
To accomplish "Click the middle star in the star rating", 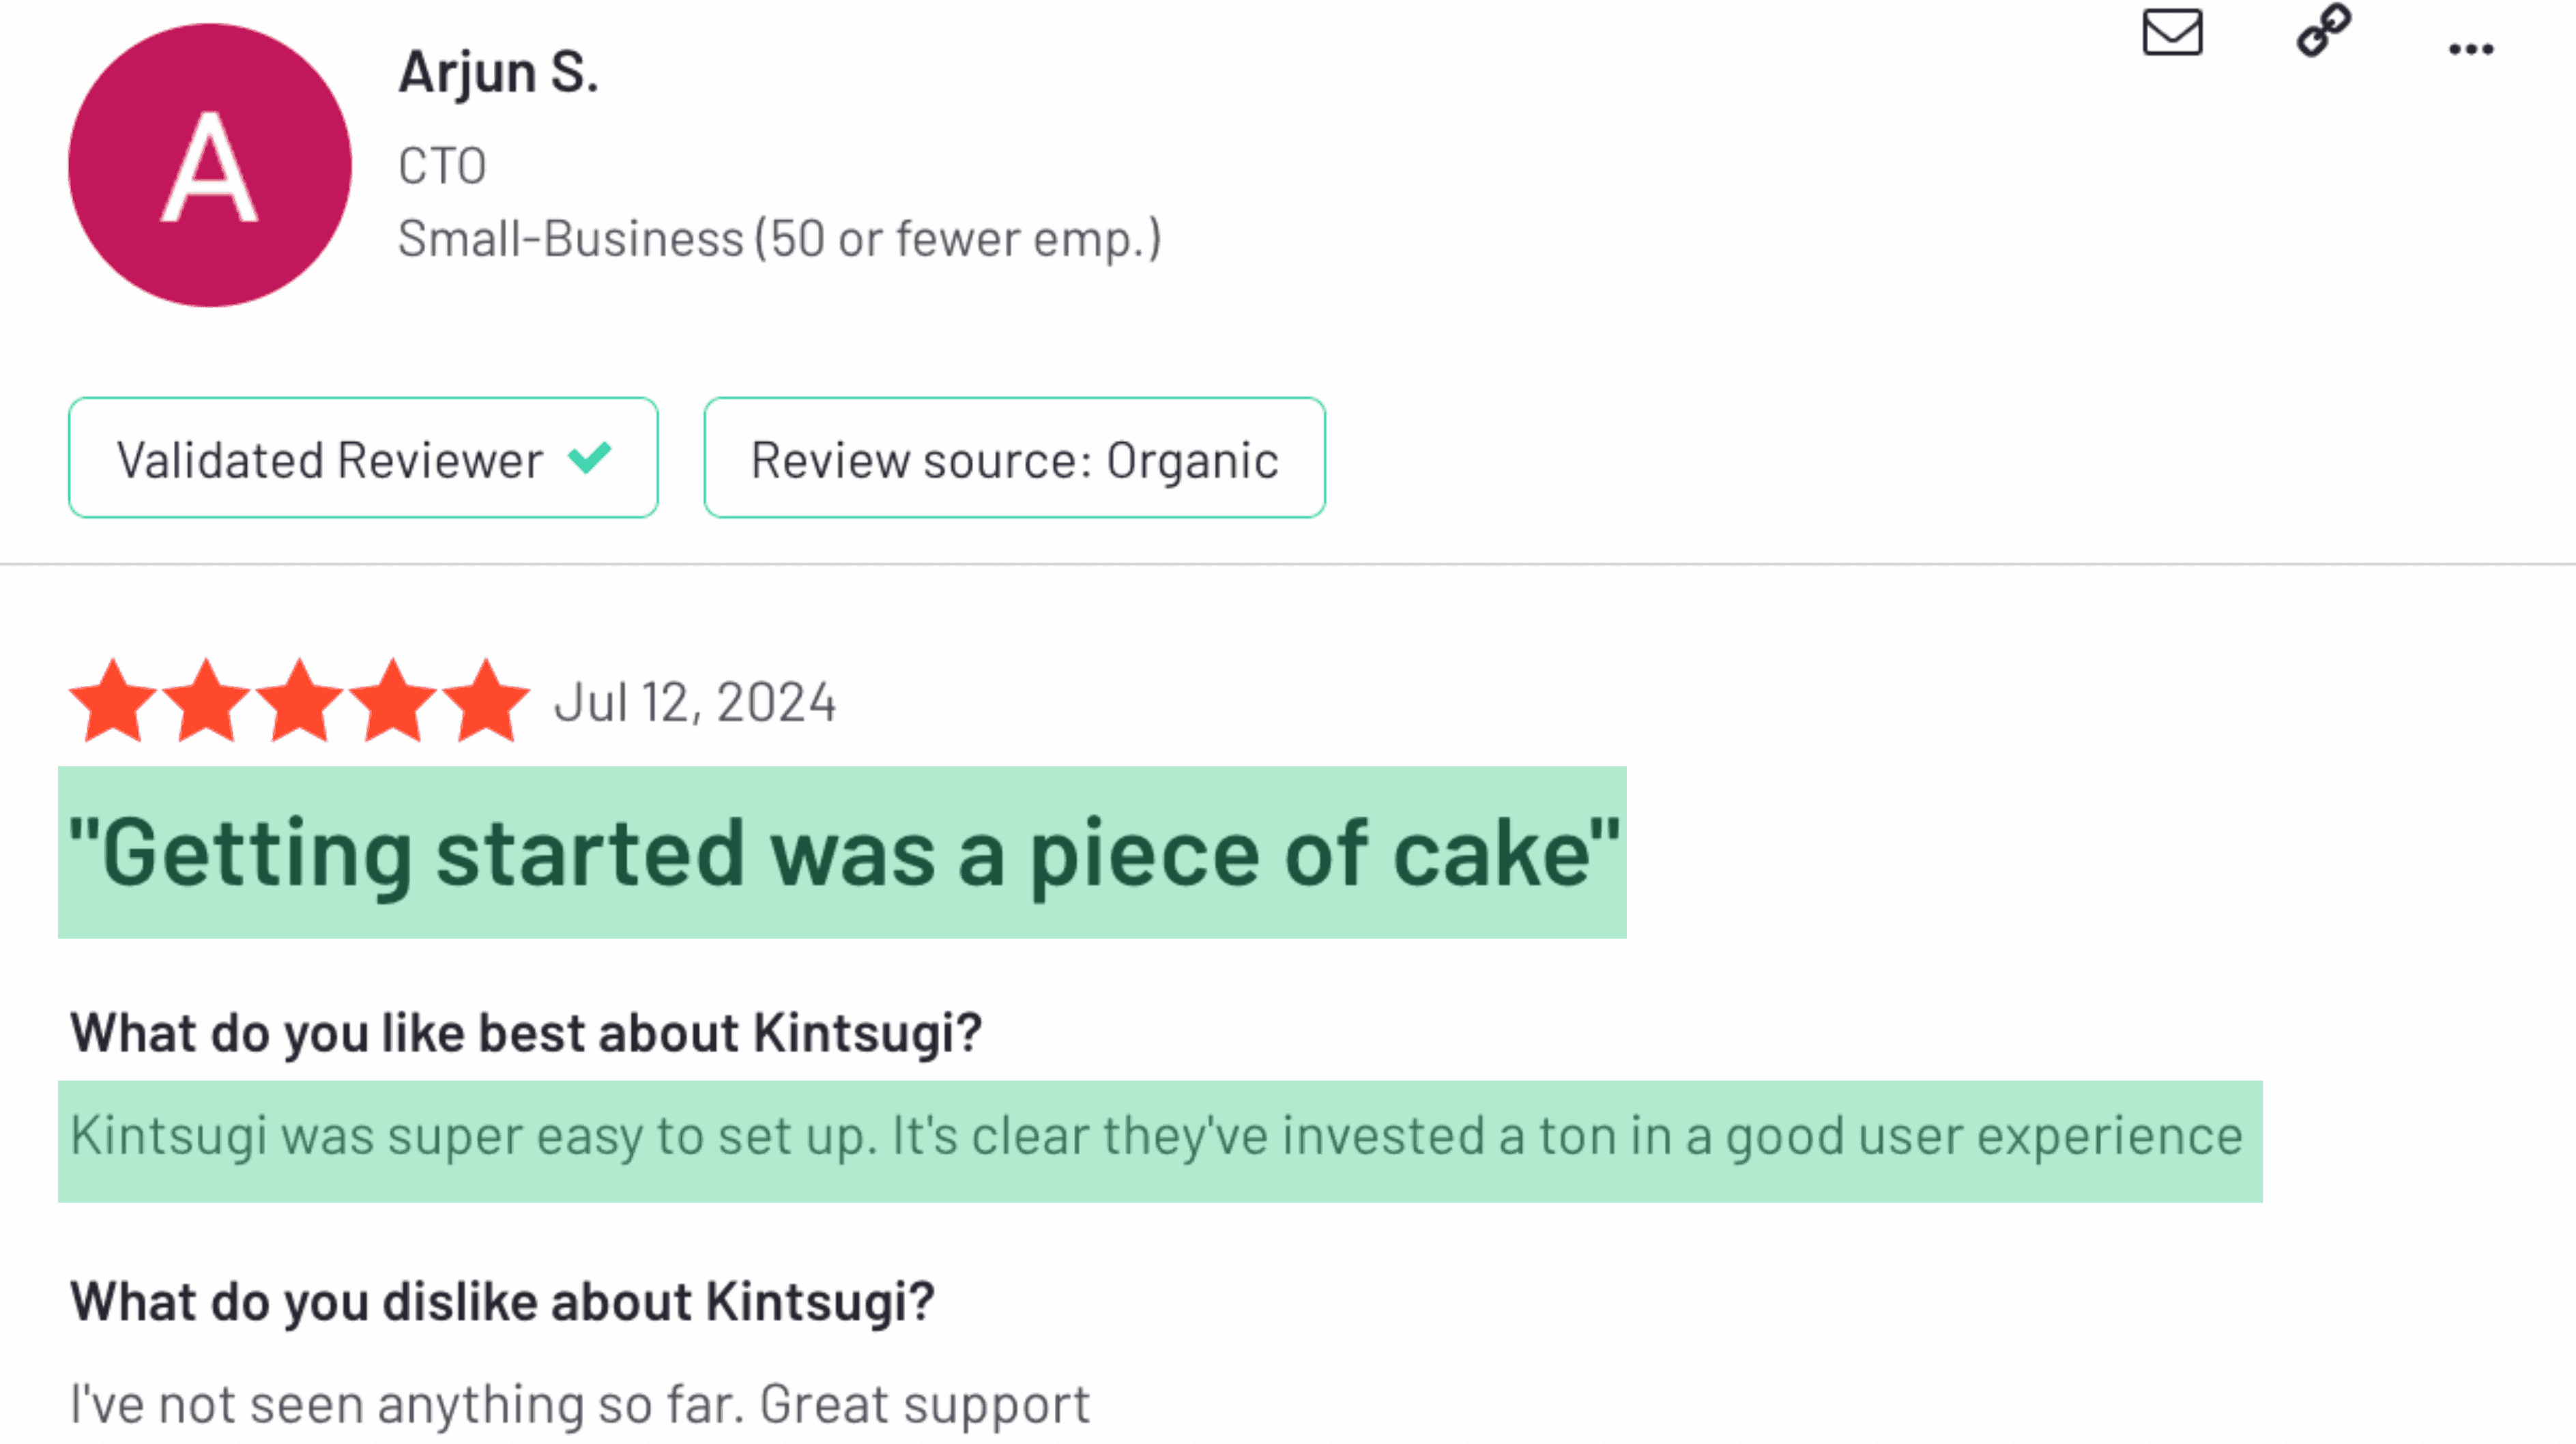I will pos(299,701).
